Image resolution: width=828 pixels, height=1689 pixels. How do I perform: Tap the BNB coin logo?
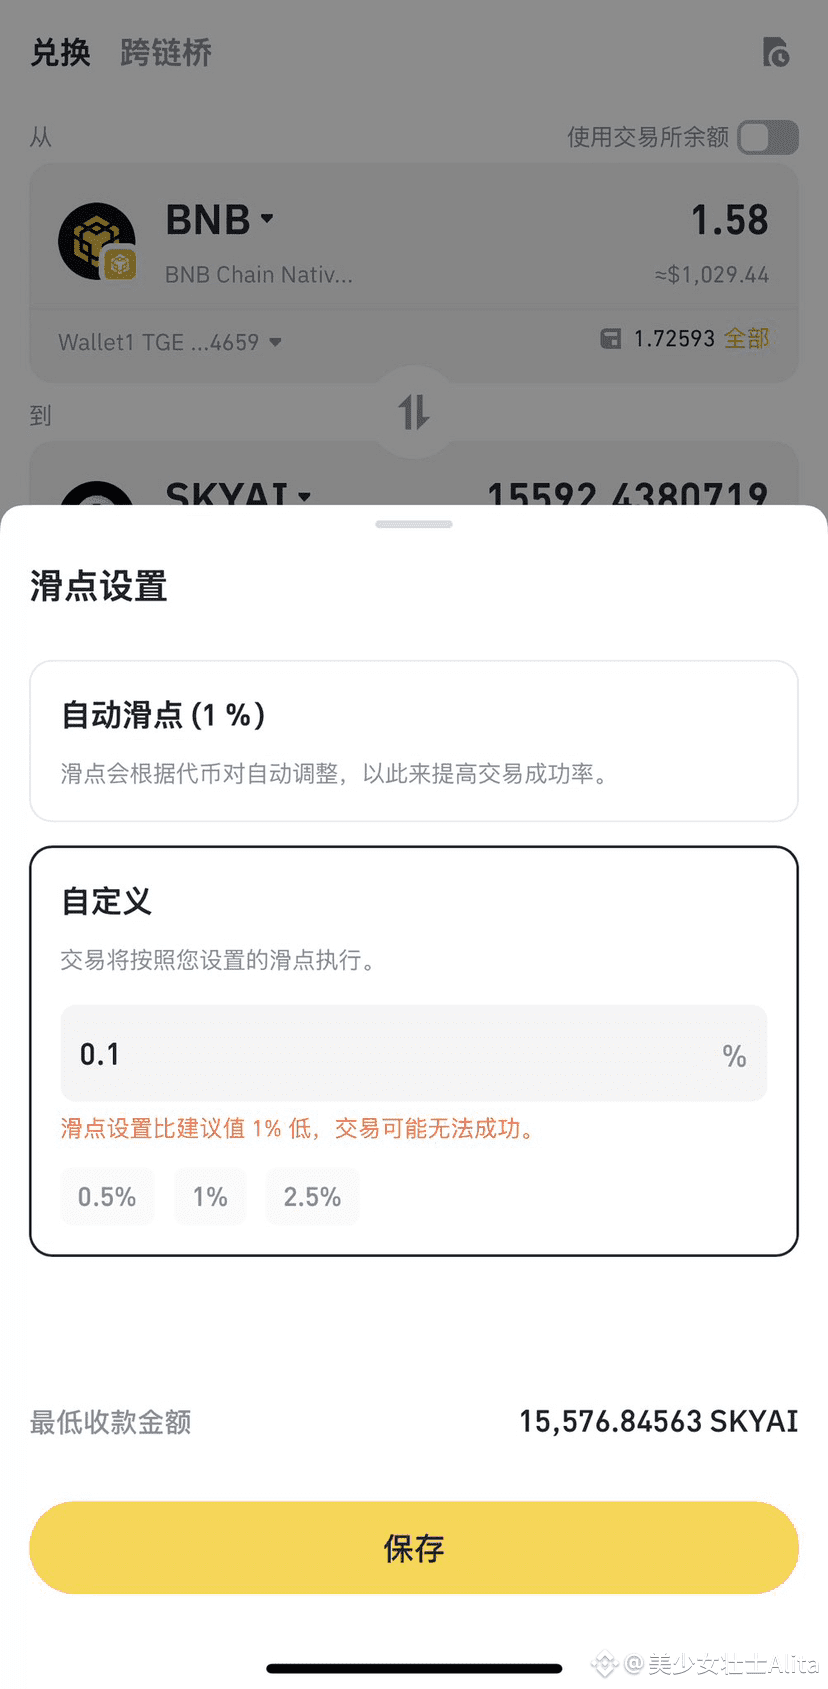coord(97,241)
